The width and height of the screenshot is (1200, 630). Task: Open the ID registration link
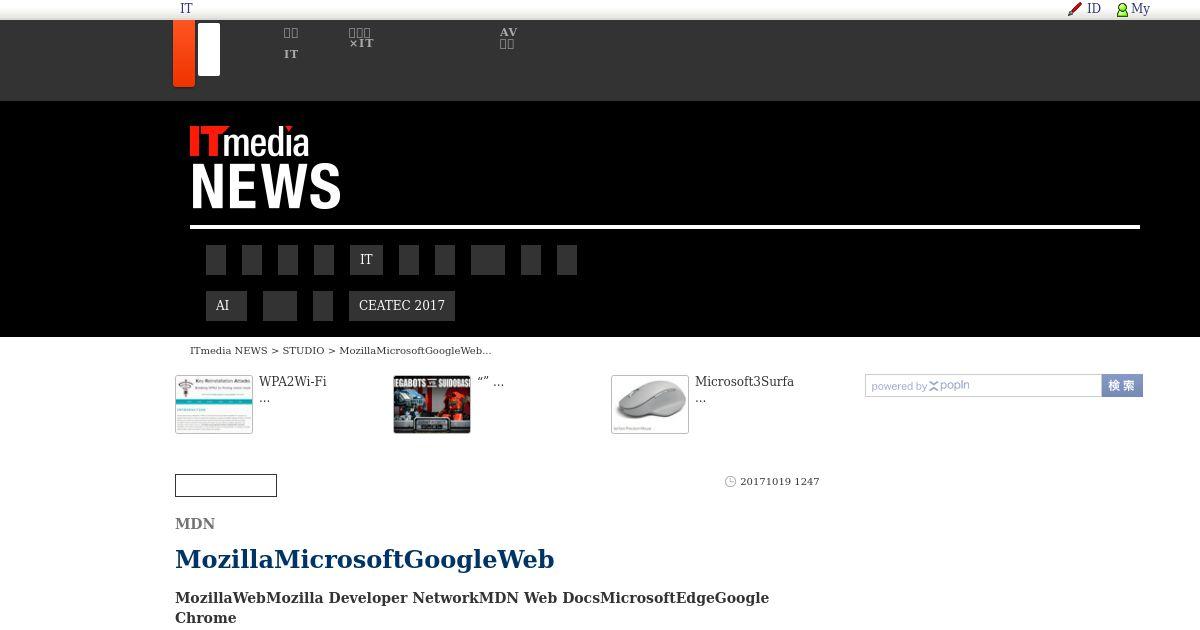pos(1093,9)
